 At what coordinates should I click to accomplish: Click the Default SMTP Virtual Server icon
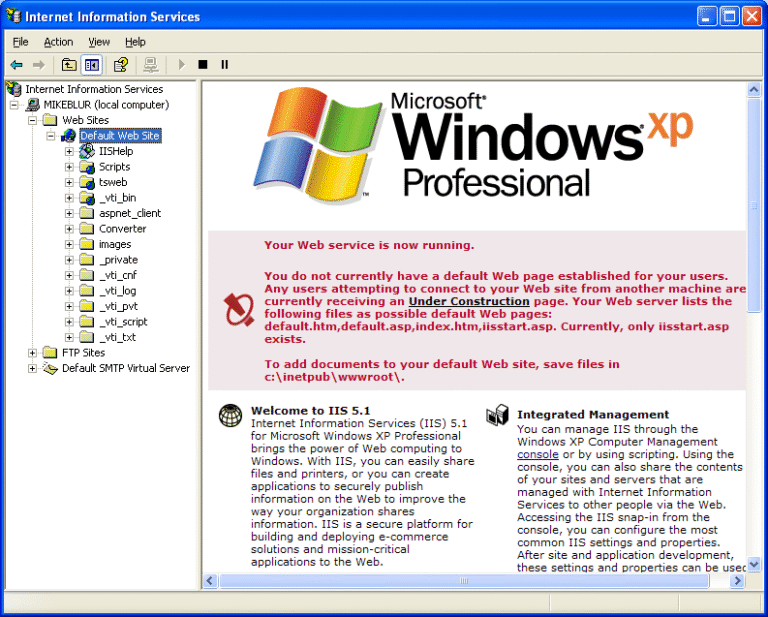(50, 368)
